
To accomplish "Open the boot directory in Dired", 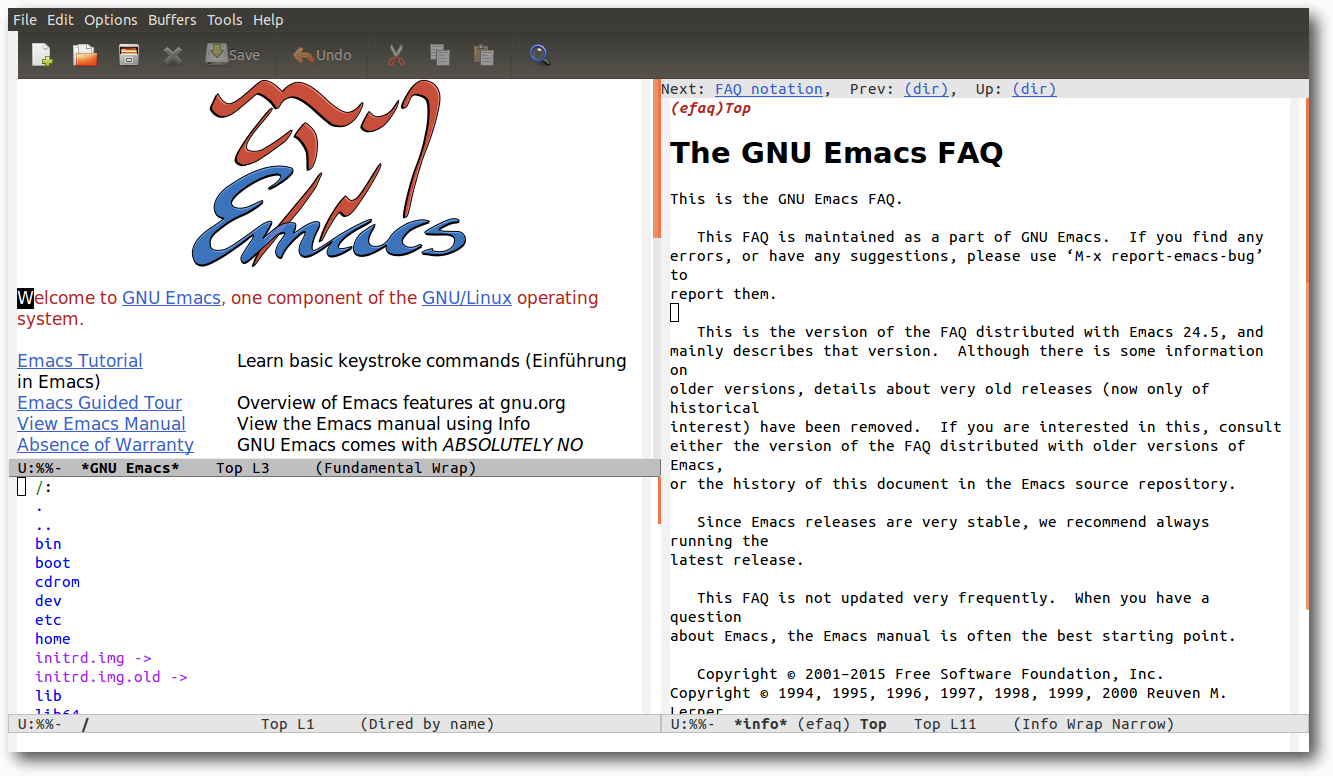I will pyautogui.click(x=53, y=563).
